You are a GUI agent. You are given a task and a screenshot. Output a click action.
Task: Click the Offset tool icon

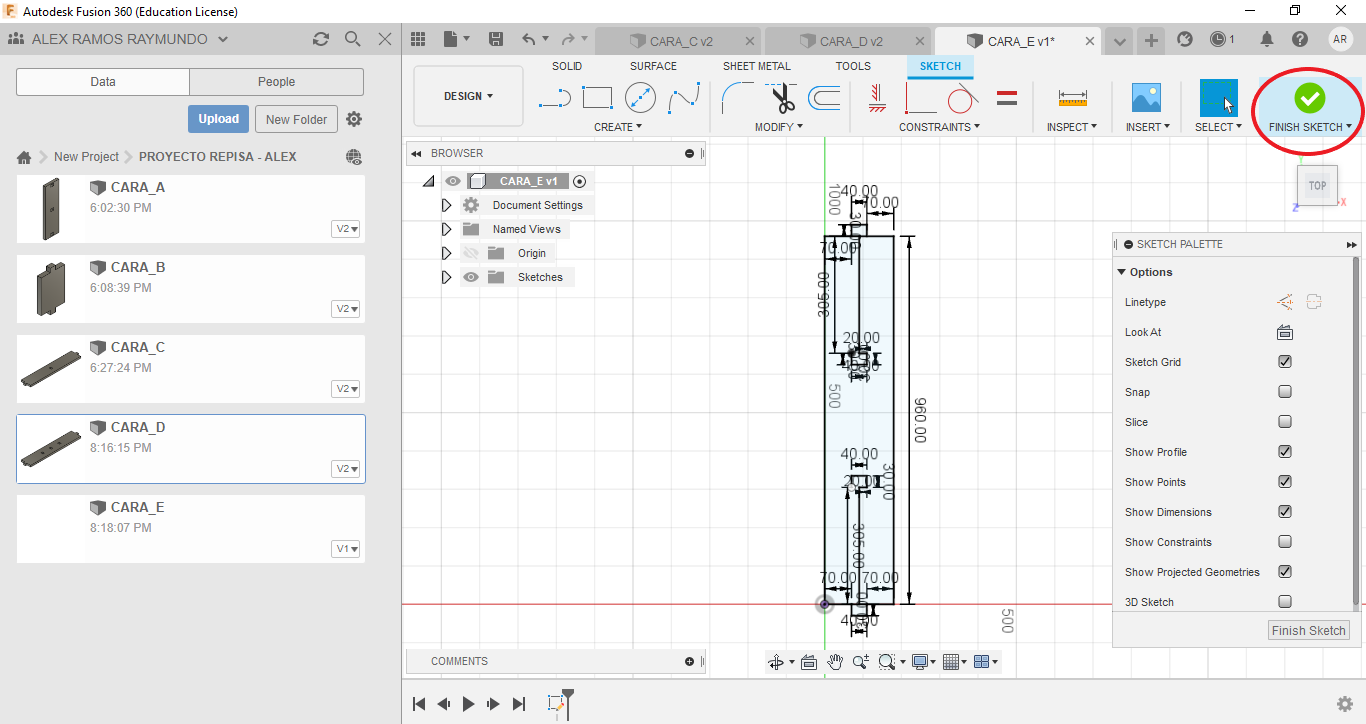click(x=824, y=98)
